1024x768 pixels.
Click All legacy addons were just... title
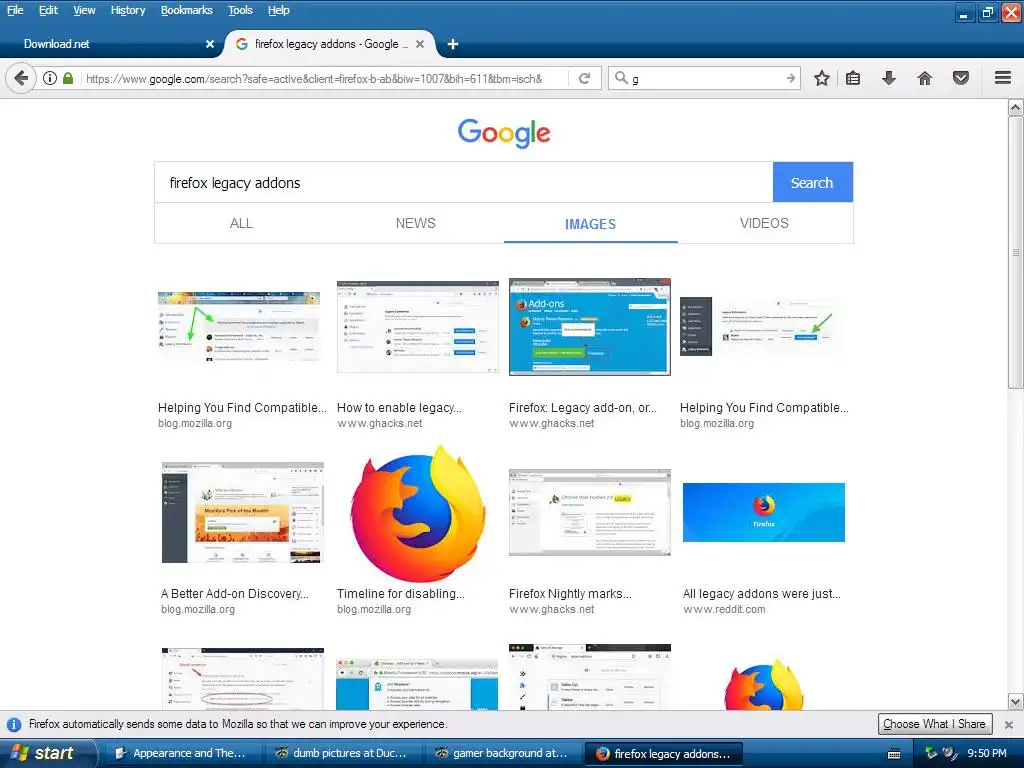click(761, 594)
